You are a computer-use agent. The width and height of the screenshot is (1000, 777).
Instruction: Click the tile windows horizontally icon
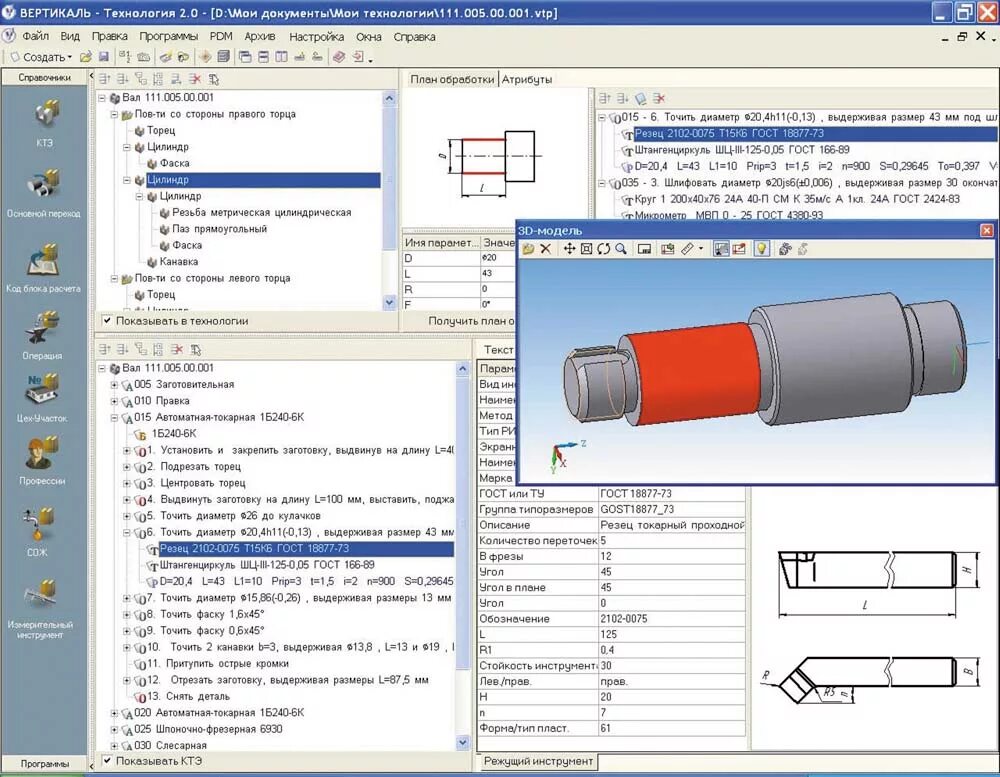263,57
